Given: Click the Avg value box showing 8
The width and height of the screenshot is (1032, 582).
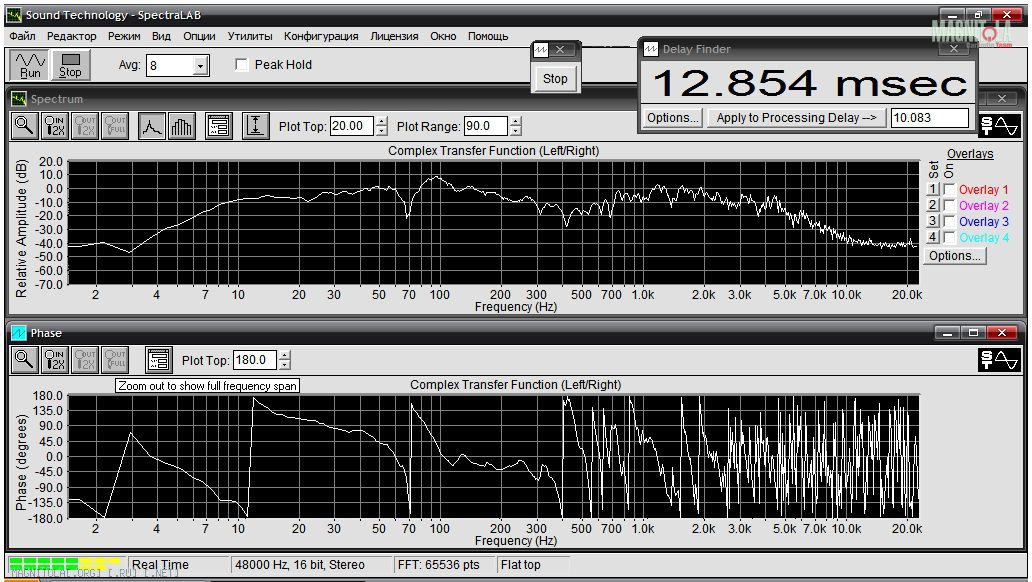Looking at the screenshot, I should pos(170,65).
